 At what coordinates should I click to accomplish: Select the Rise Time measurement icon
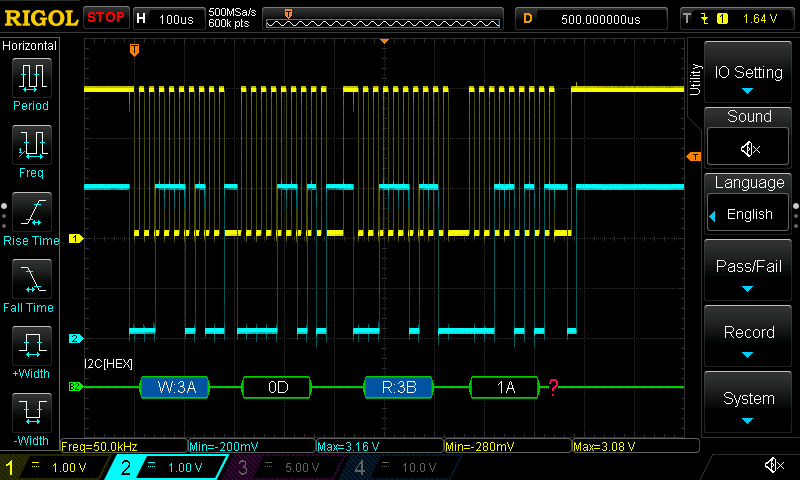[x=32, y=212]
